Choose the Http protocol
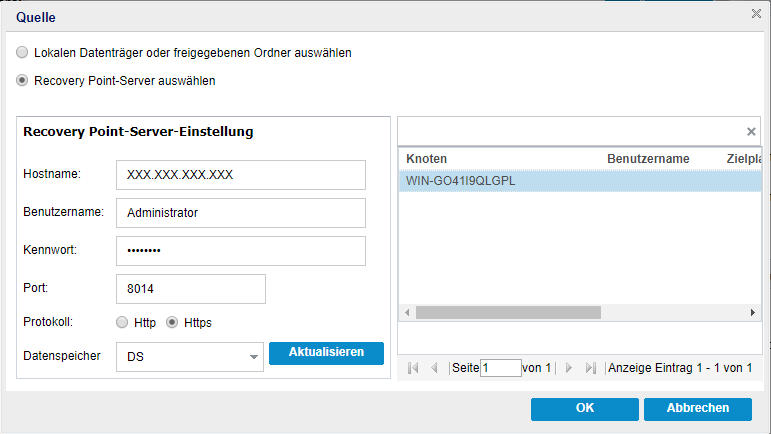The image size is (771, 434). point(122,322)
